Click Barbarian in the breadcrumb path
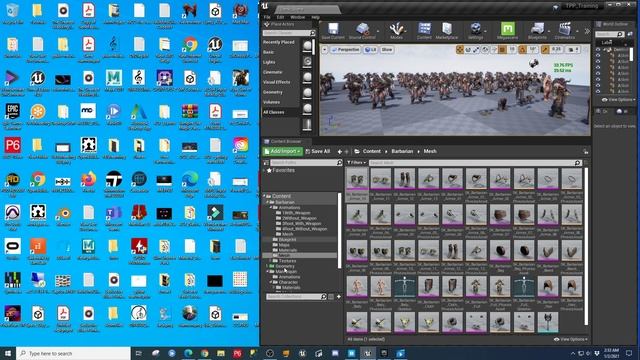 (x=402, y=151)
